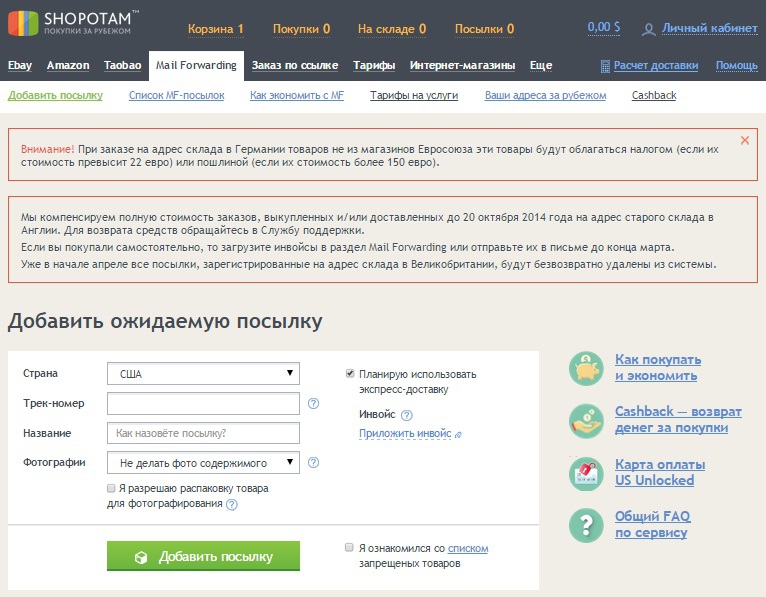Focus the Название input field

[203, 433]
